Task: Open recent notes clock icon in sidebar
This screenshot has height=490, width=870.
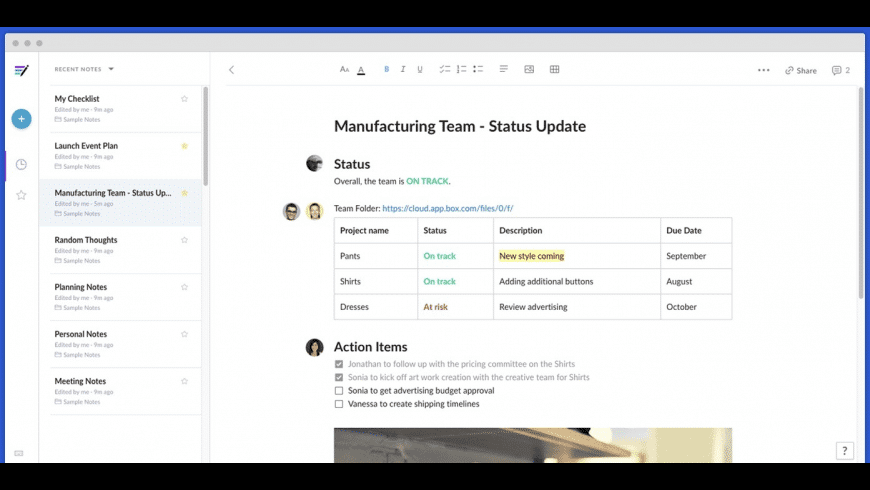Action: coord(21,164)
